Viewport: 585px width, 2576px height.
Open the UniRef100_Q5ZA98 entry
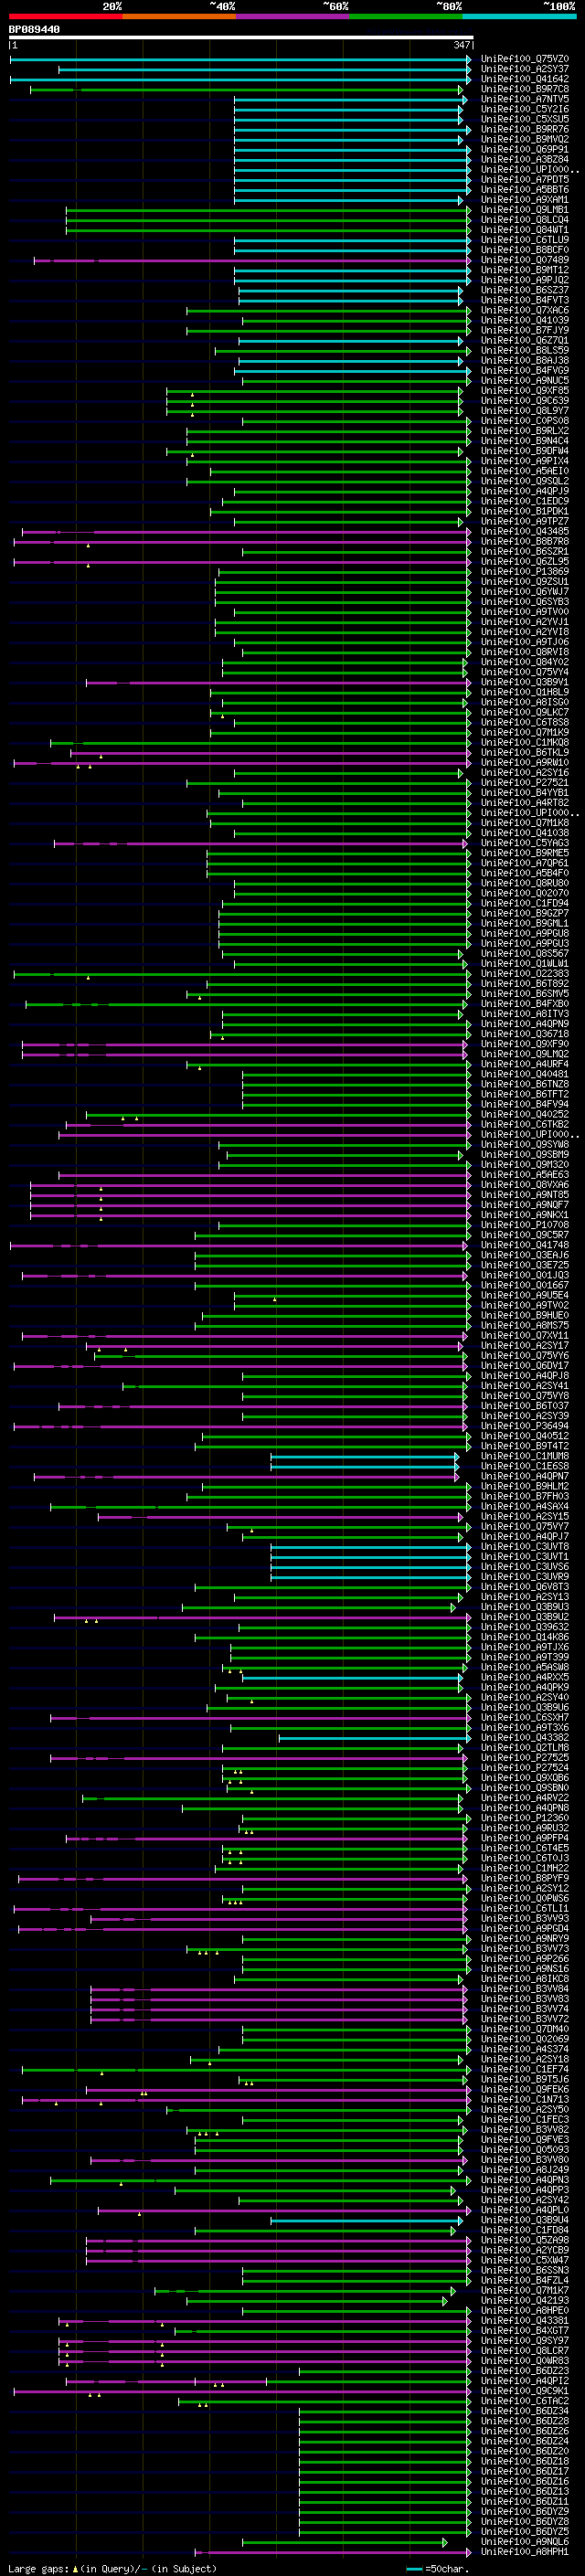coord(524,2240)
